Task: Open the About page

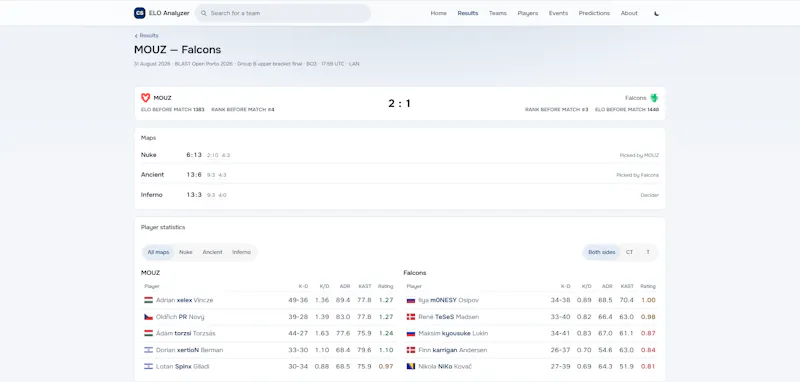Action: [629, 13]
